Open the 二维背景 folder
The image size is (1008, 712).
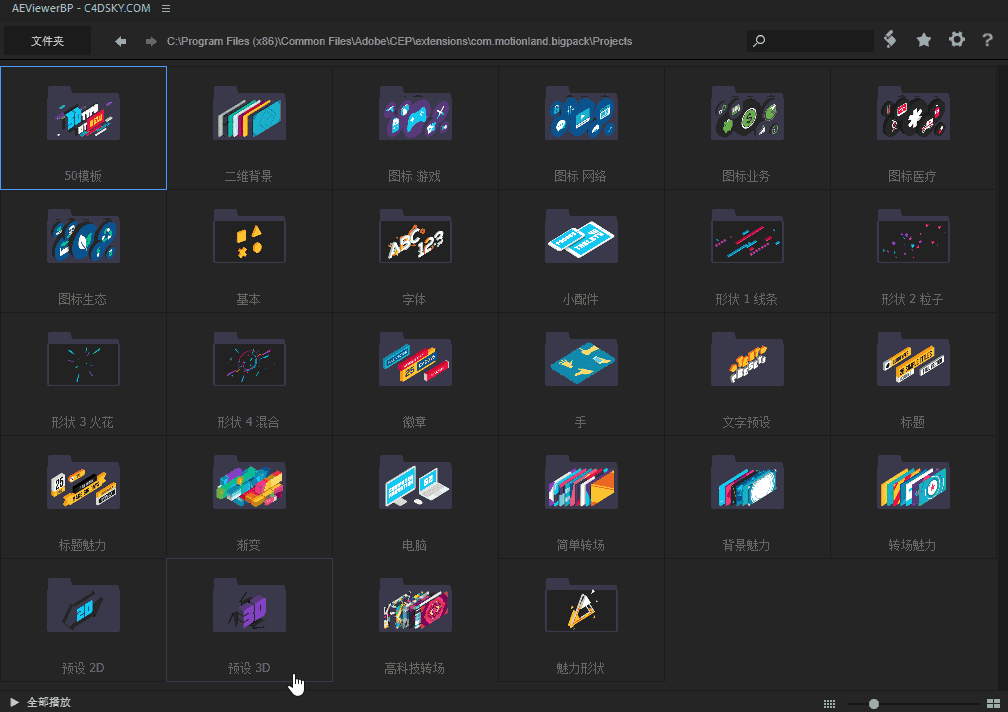249,128
